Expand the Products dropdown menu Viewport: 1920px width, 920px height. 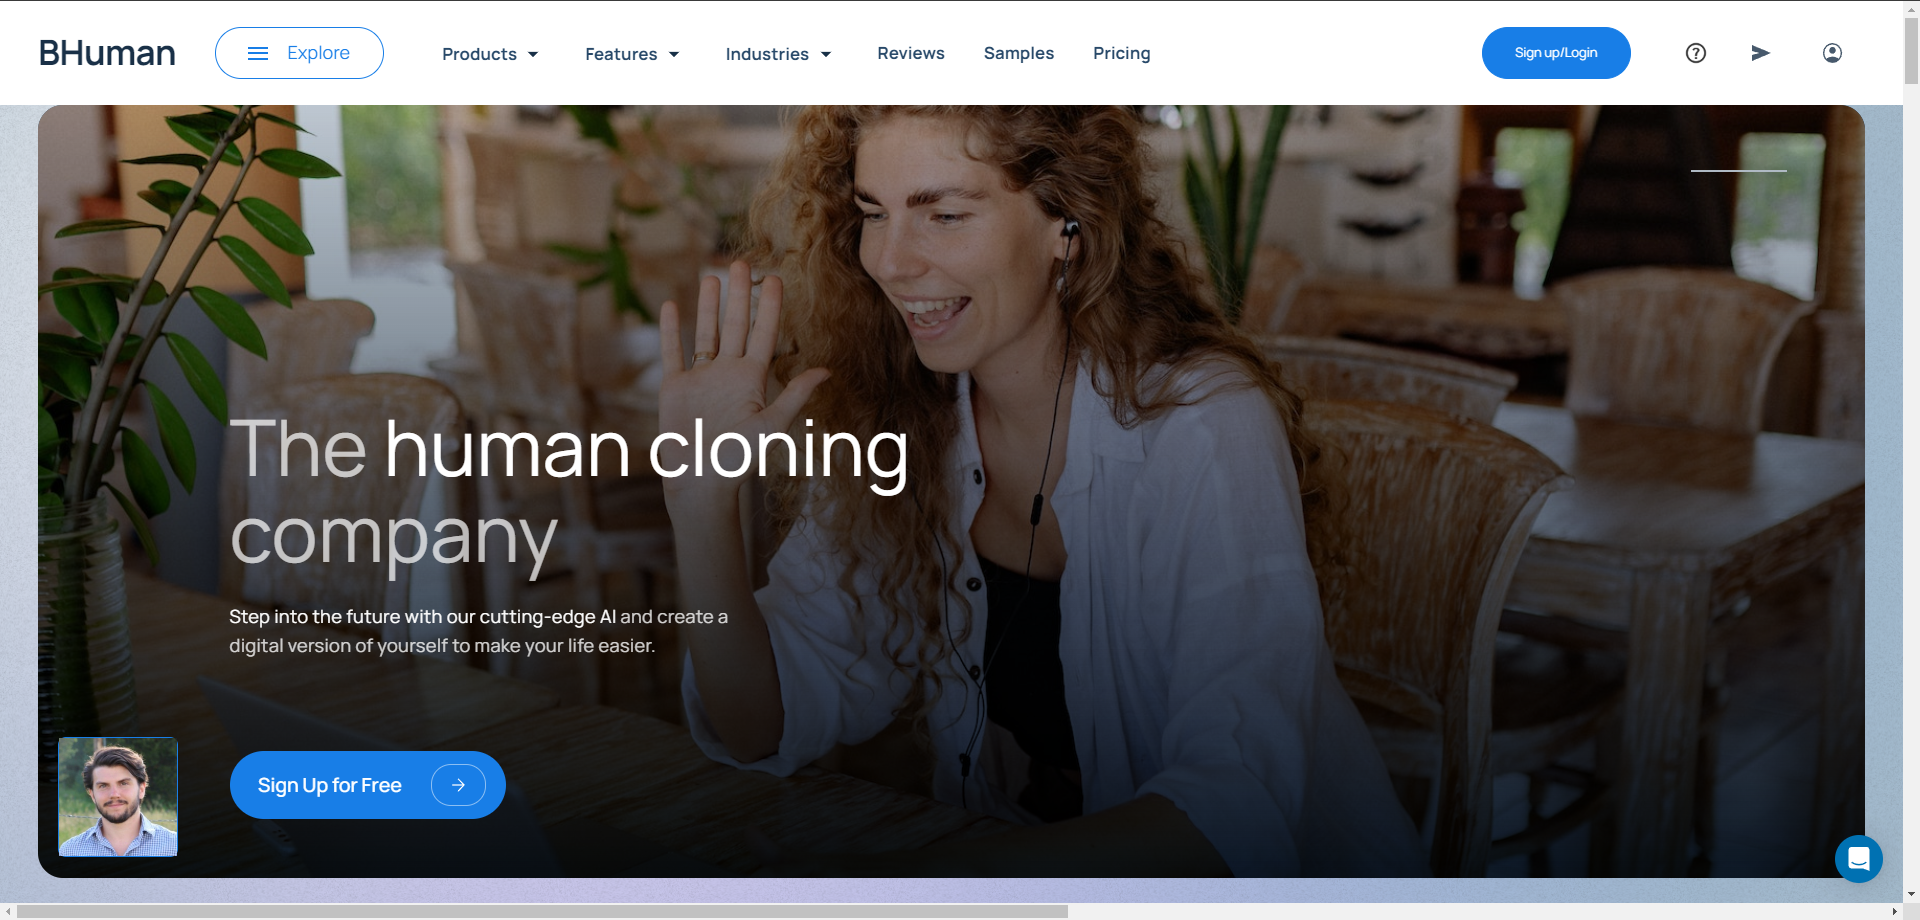click(490, 54)
